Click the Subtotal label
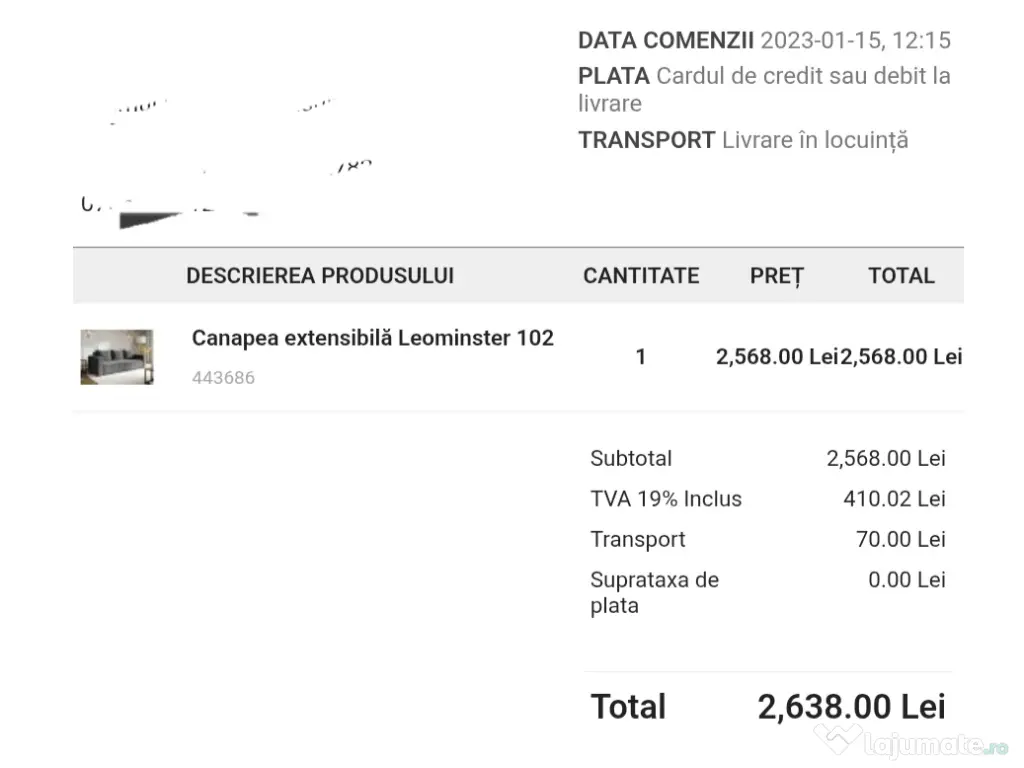The image size is (1024, 768). 631,459
